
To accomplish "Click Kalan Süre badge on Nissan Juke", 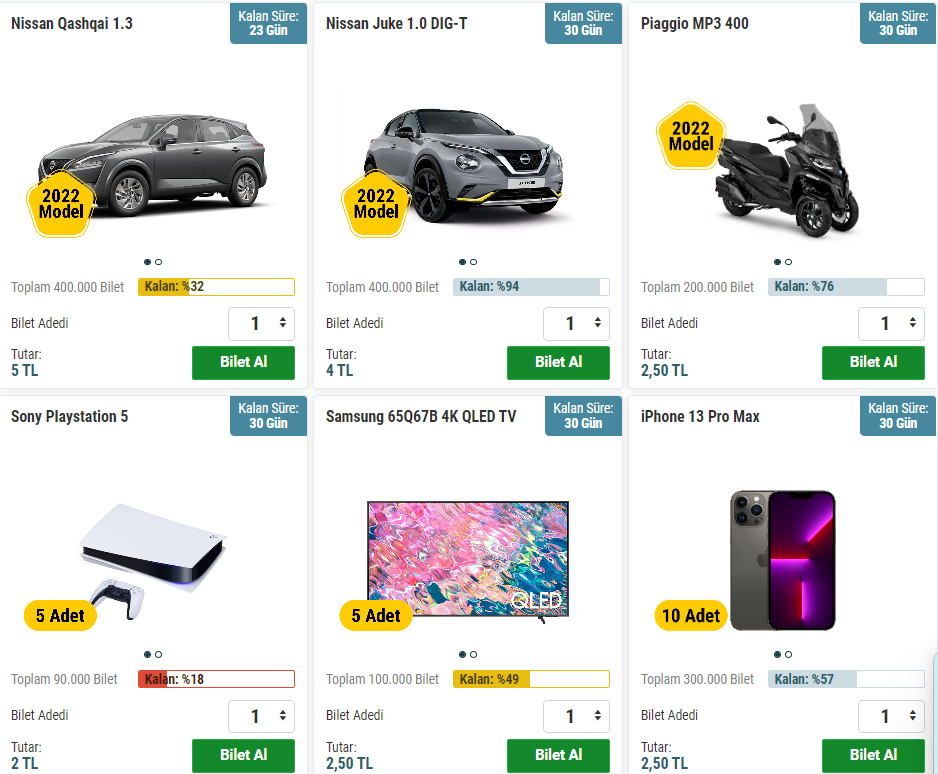I will (583, 23).
